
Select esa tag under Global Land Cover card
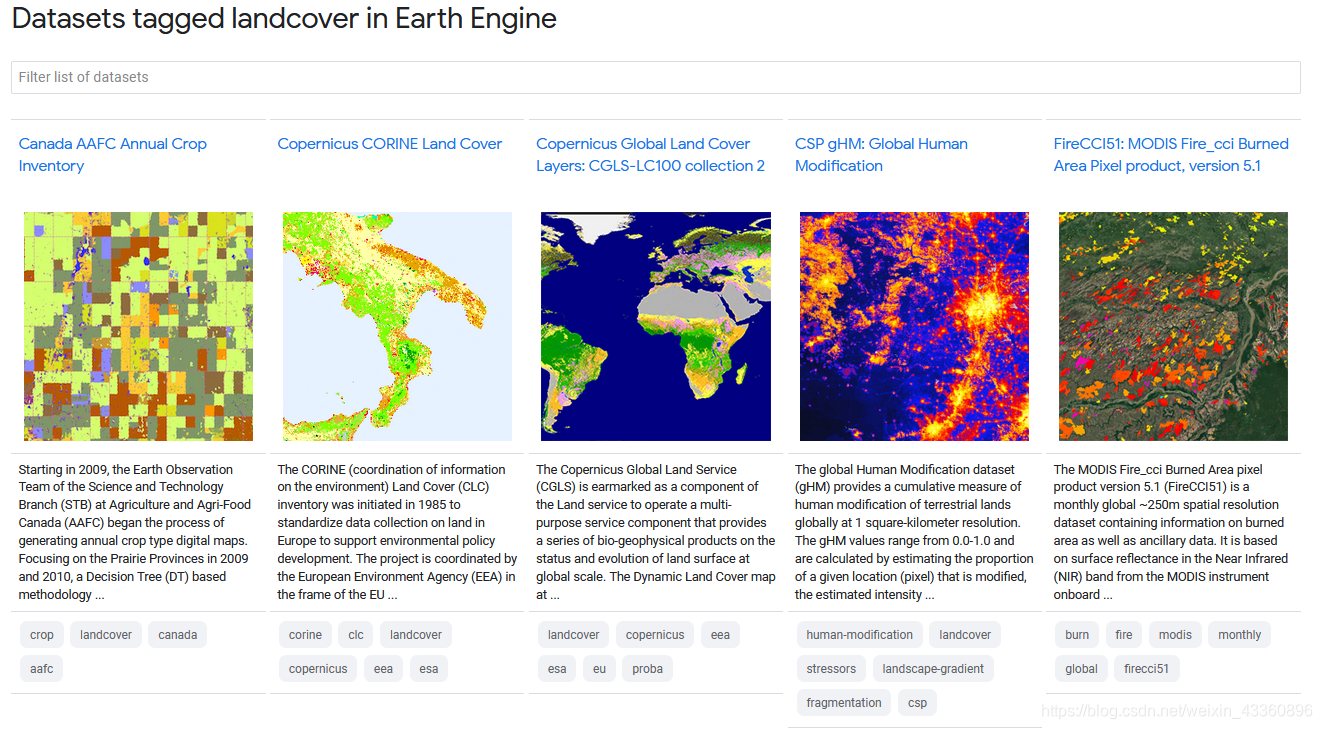[x=557, y=669]
